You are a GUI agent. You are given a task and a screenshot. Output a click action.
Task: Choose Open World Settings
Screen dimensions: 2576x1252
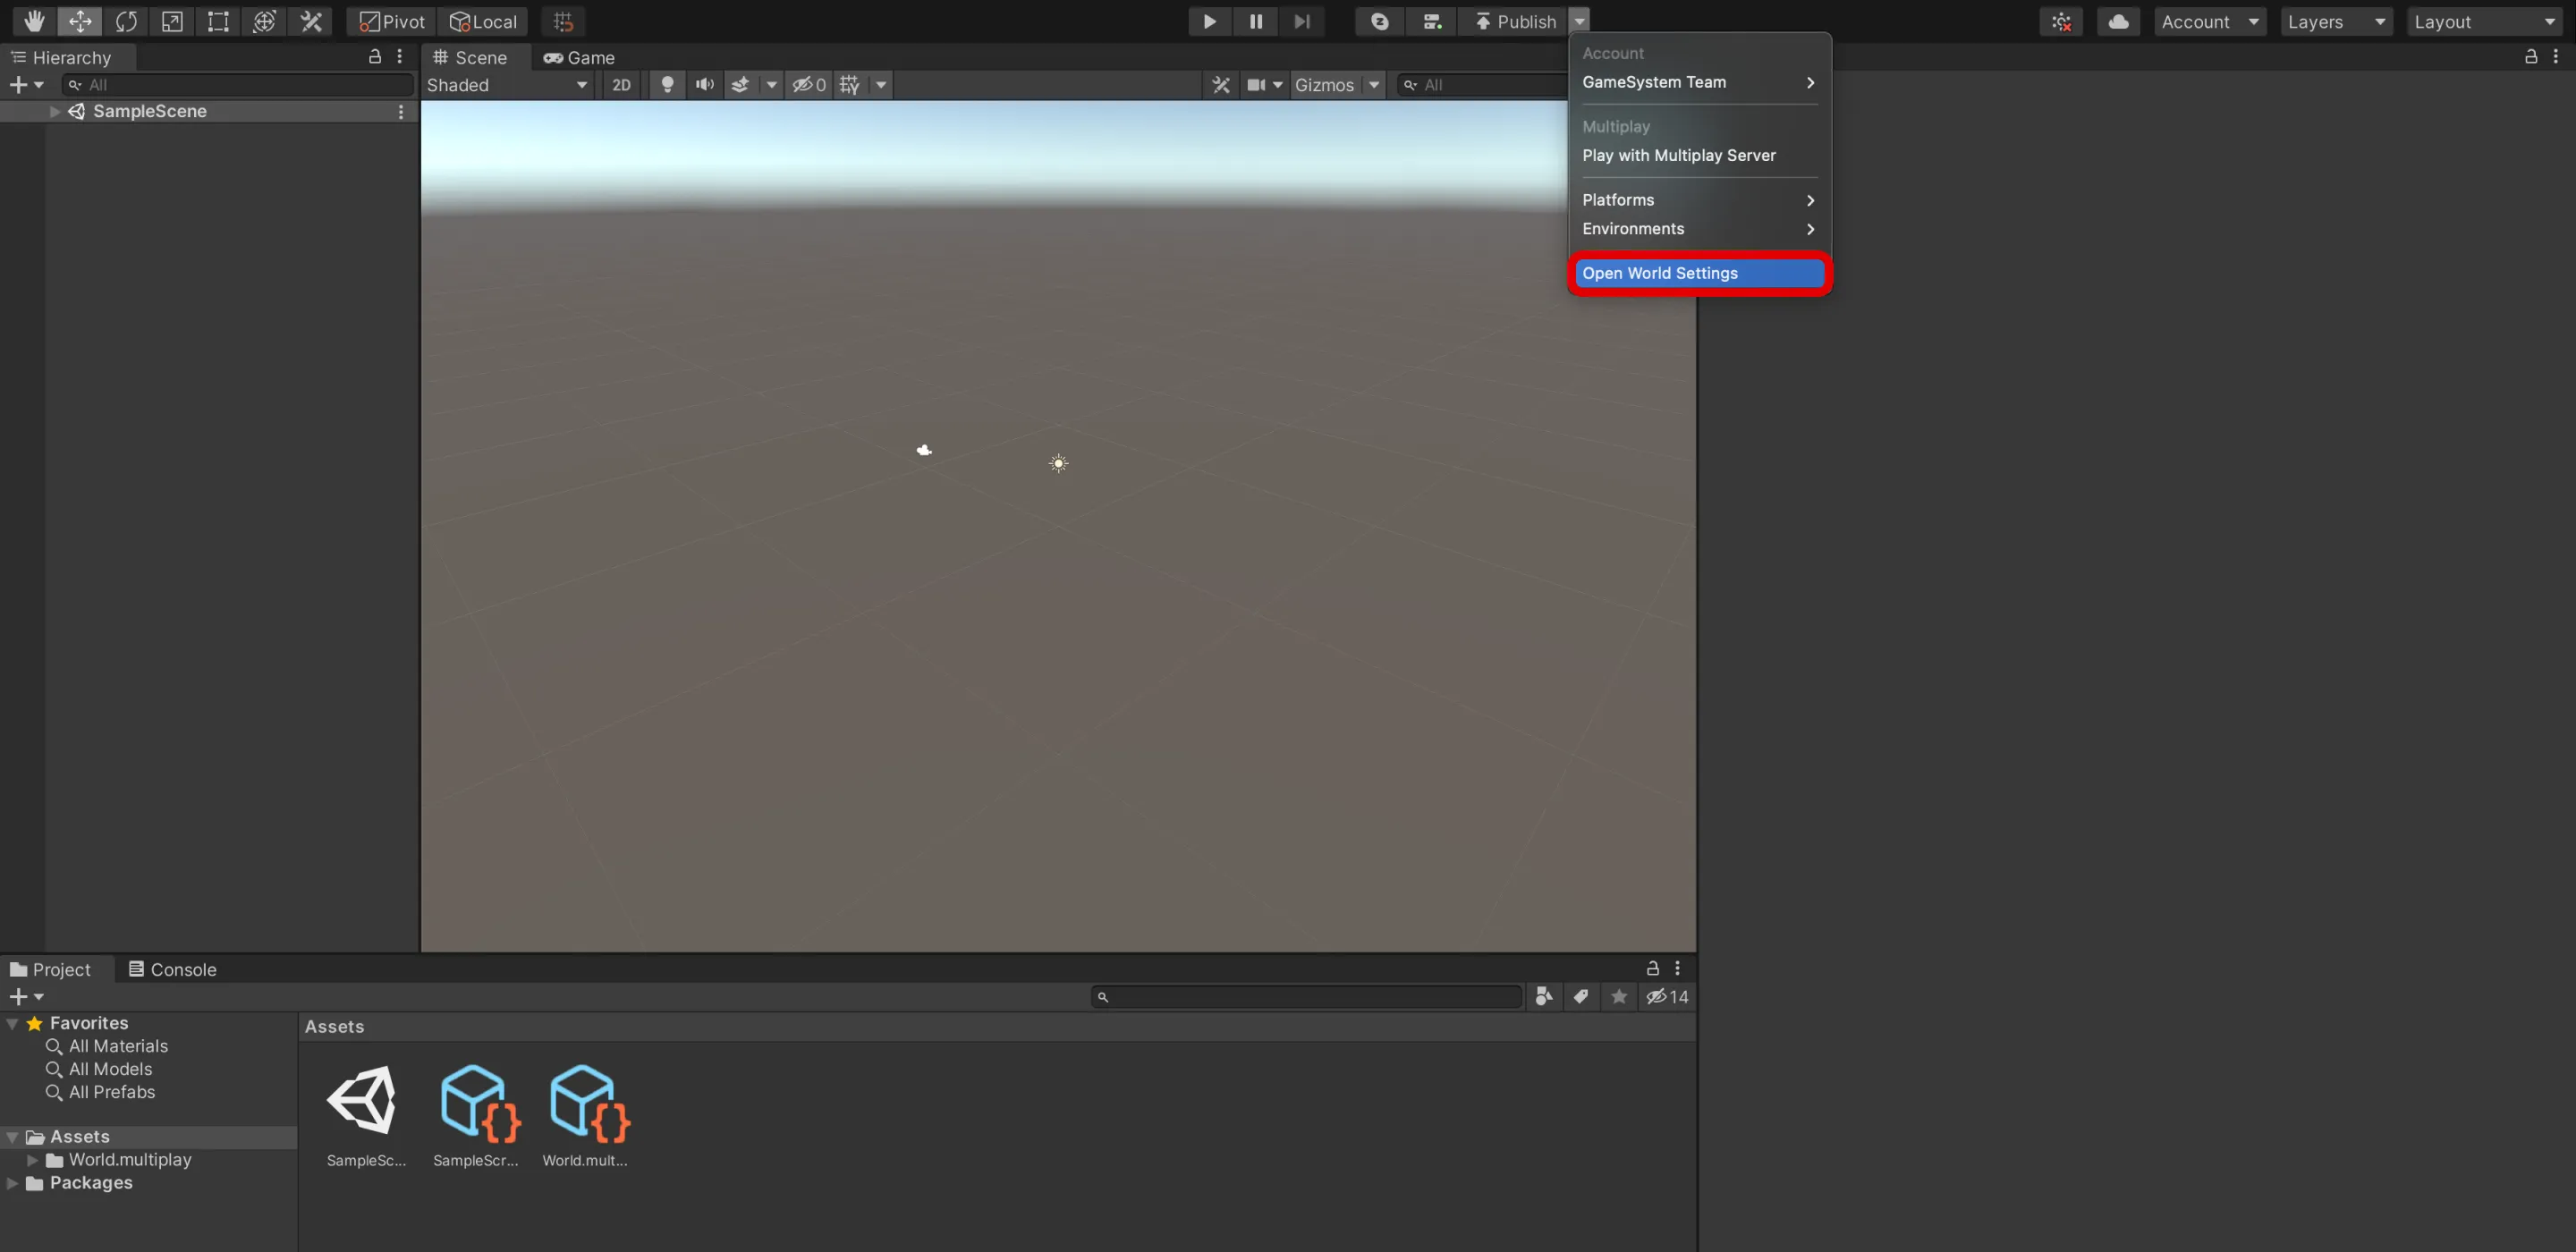1699,273
